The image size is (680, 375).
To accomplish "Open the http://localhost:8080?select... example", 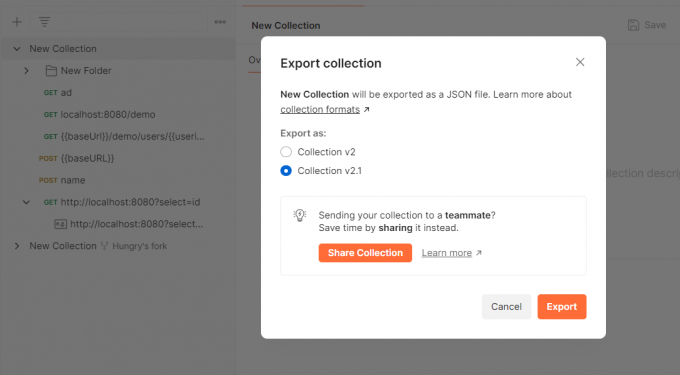I will click(137, 224).
